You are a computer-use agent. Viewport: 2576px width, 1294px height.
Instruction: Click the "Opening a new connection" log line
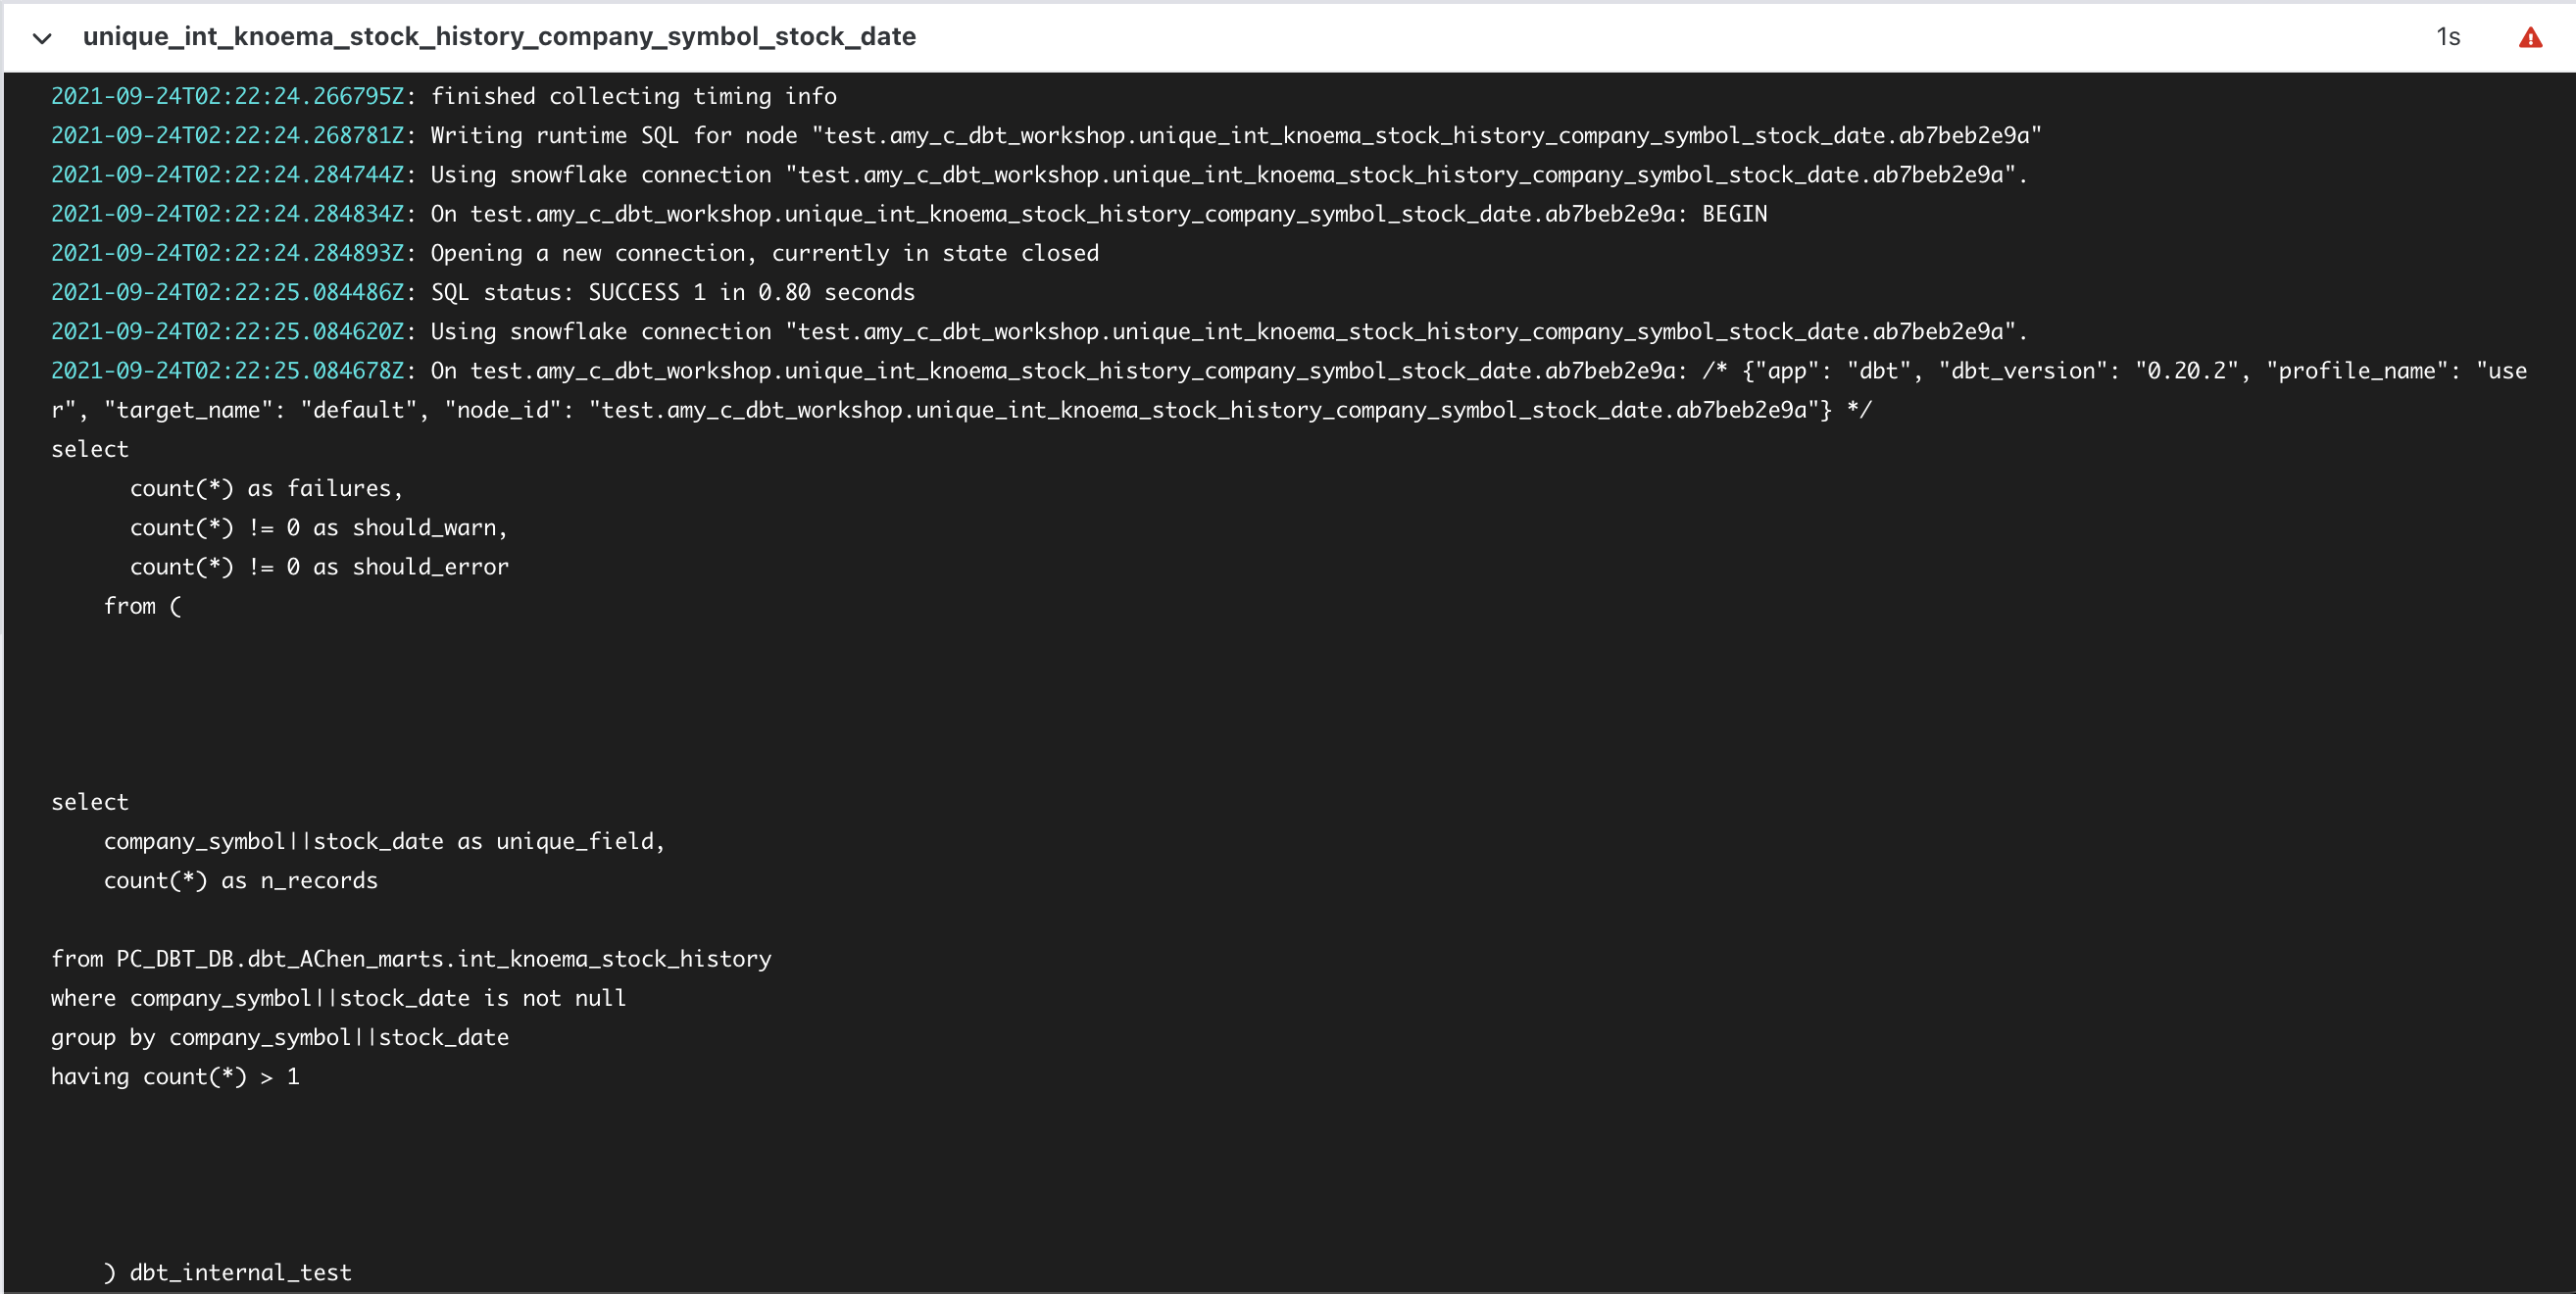[764, 253]
